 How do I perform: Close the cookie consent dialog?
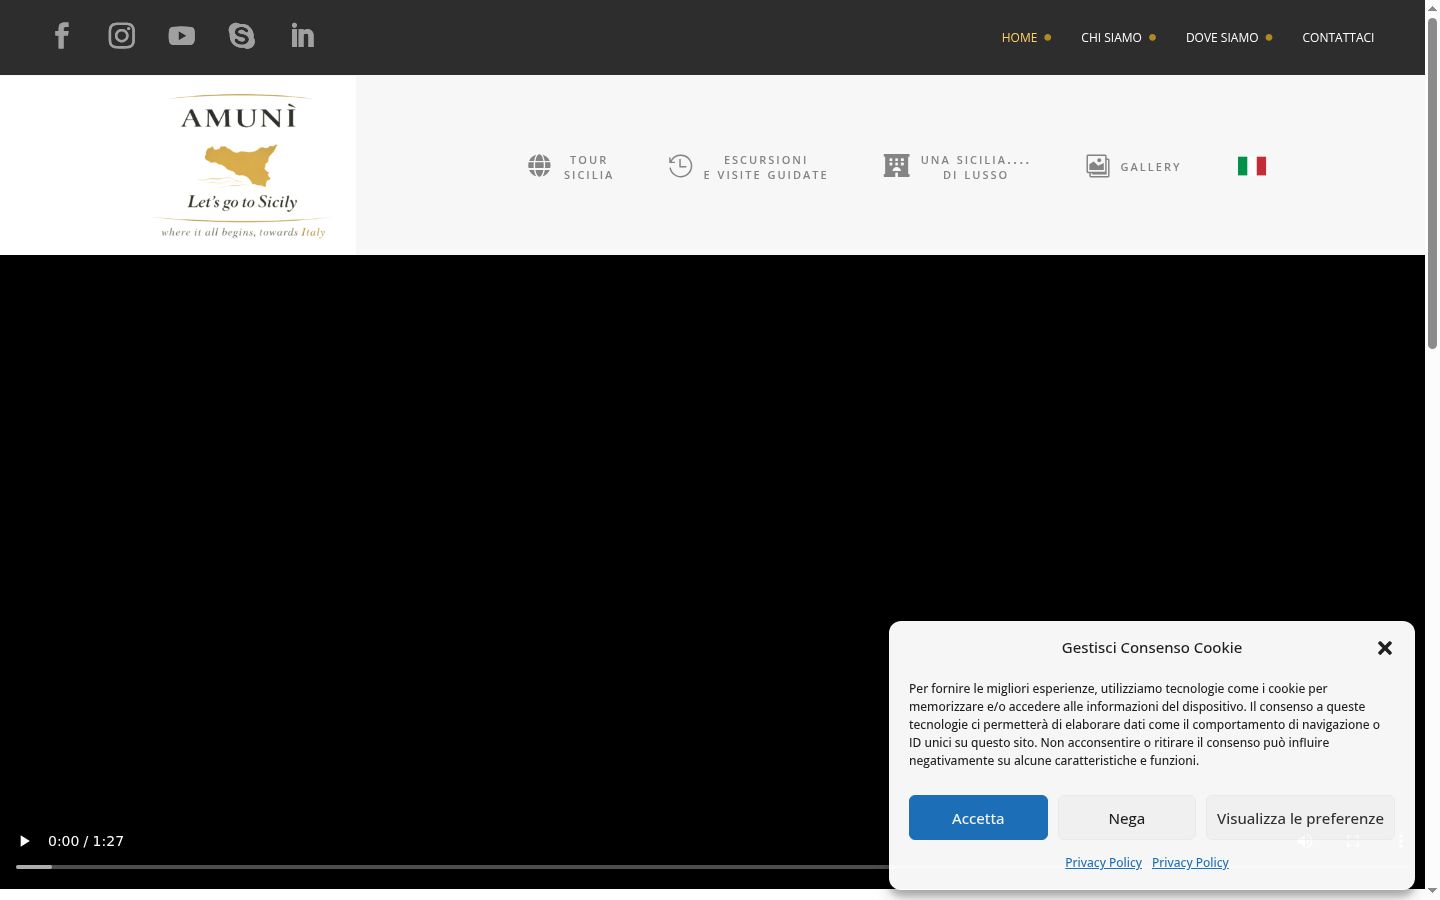(1385, 648)
